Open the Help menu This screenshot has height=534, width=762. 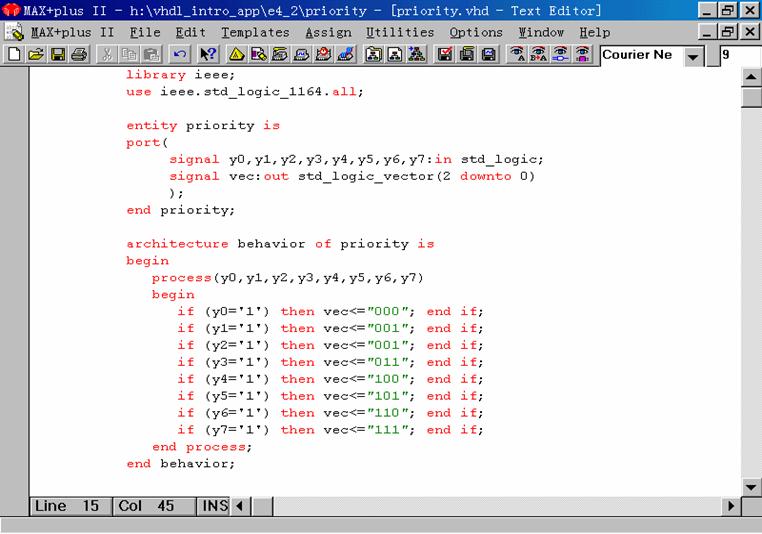coord(595,33)
